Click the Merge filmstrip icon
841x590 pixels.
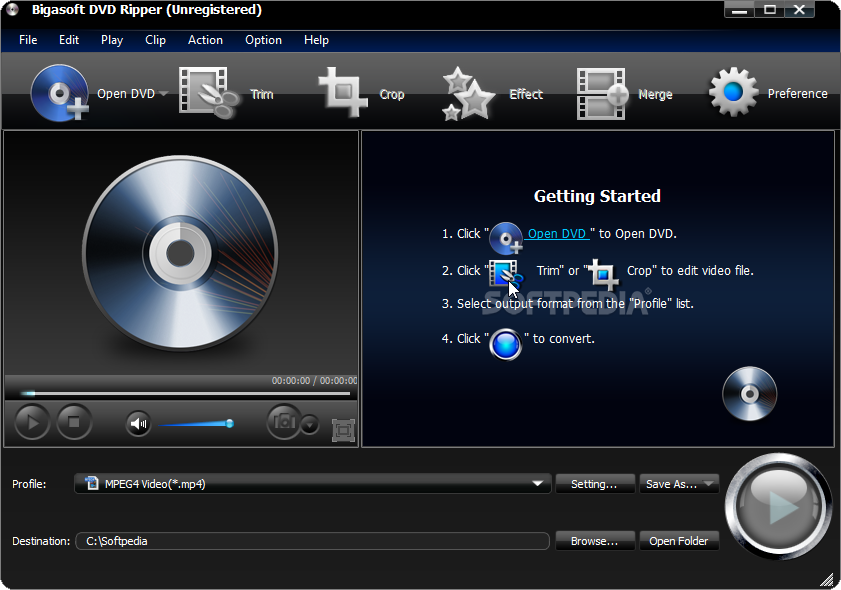point(602,94)
